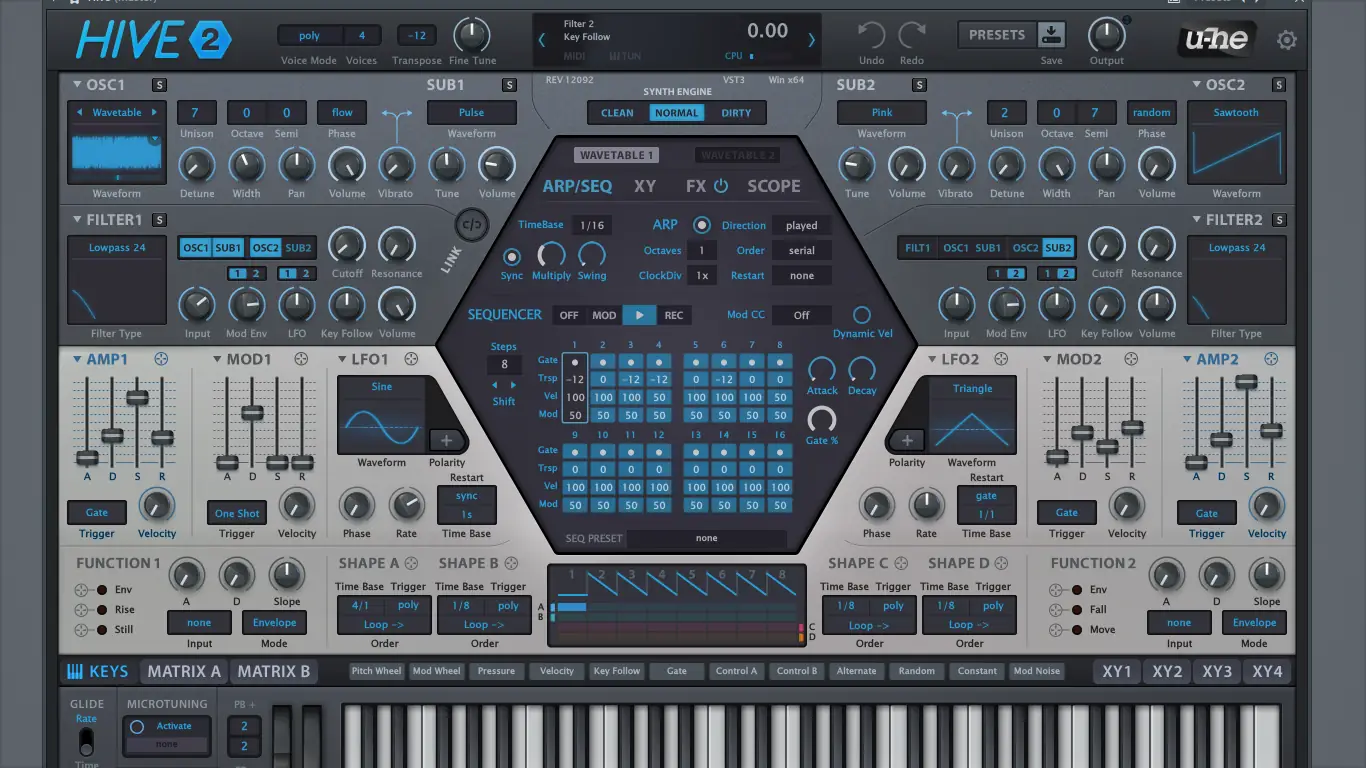Click the Undo arrow icon
Screen dimensions: 1366x768
click(x=871, y=36)
